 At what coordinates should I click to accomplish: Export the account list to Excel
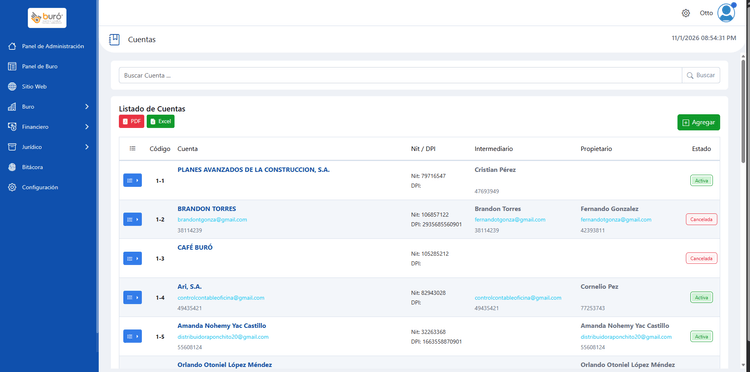[161, 121]
